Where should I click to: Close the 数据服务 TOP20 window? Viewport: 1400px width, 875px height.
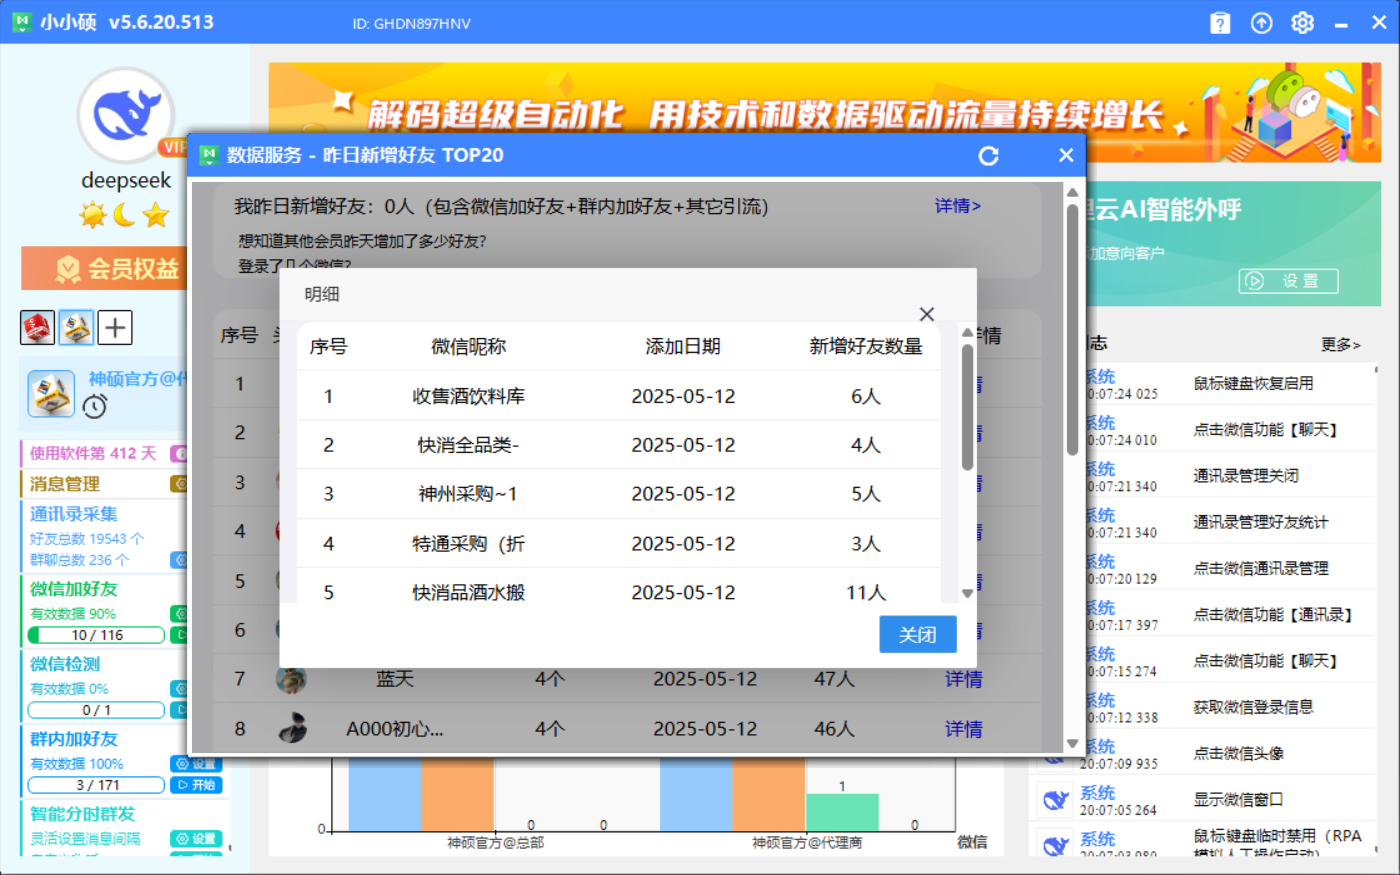tap(1066, 155)
